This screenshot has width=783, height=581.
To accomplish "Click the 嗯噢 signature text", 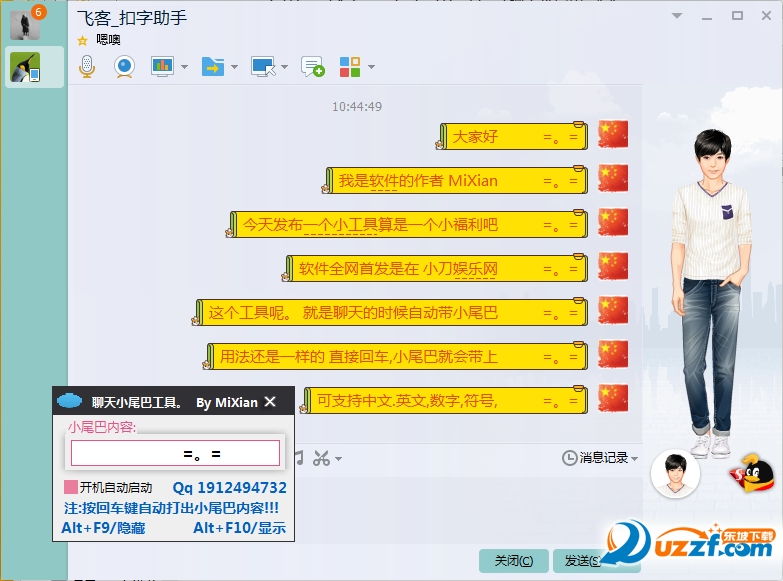I will click(108, 40).
